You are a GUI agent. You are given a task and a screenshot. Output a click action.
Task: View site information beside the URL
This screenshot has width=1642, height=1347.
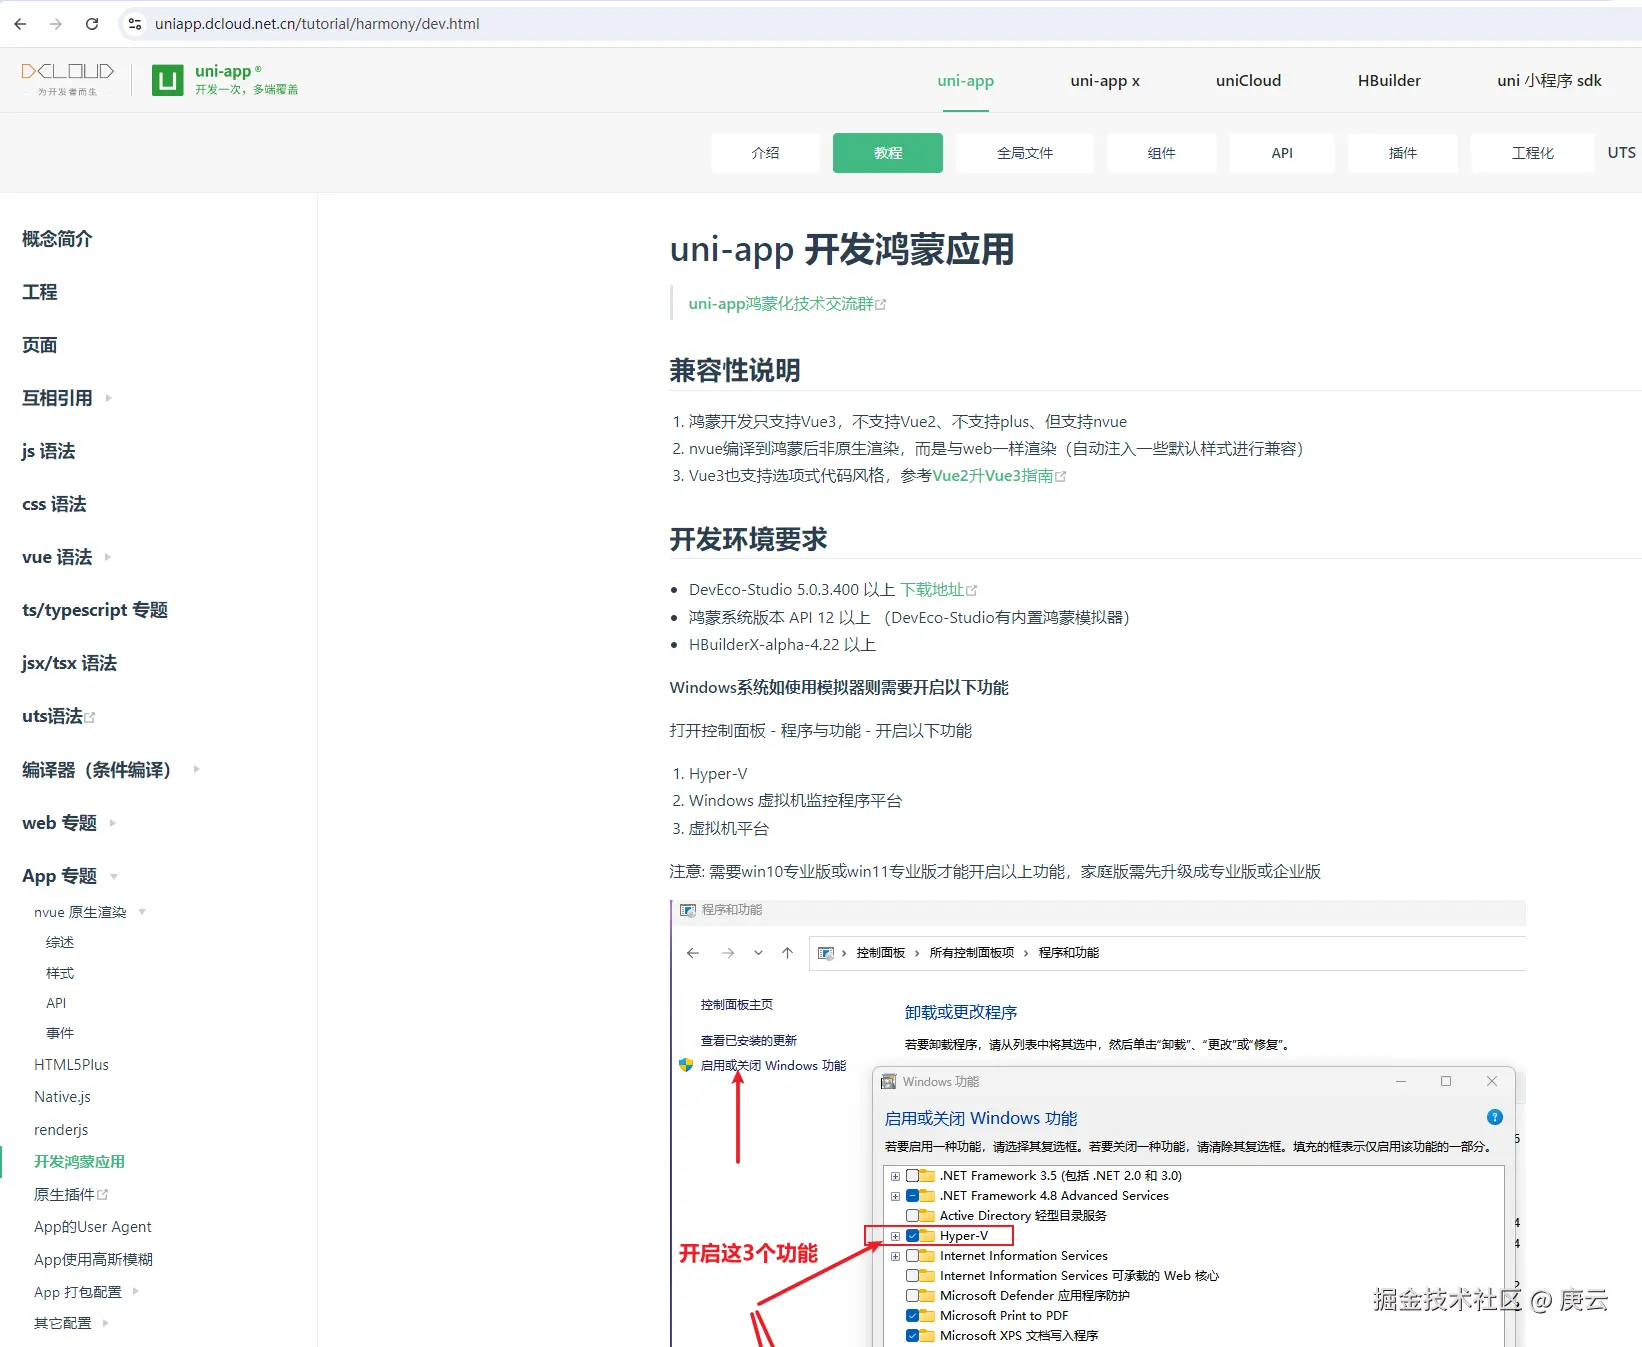click(x=135, y=24)
